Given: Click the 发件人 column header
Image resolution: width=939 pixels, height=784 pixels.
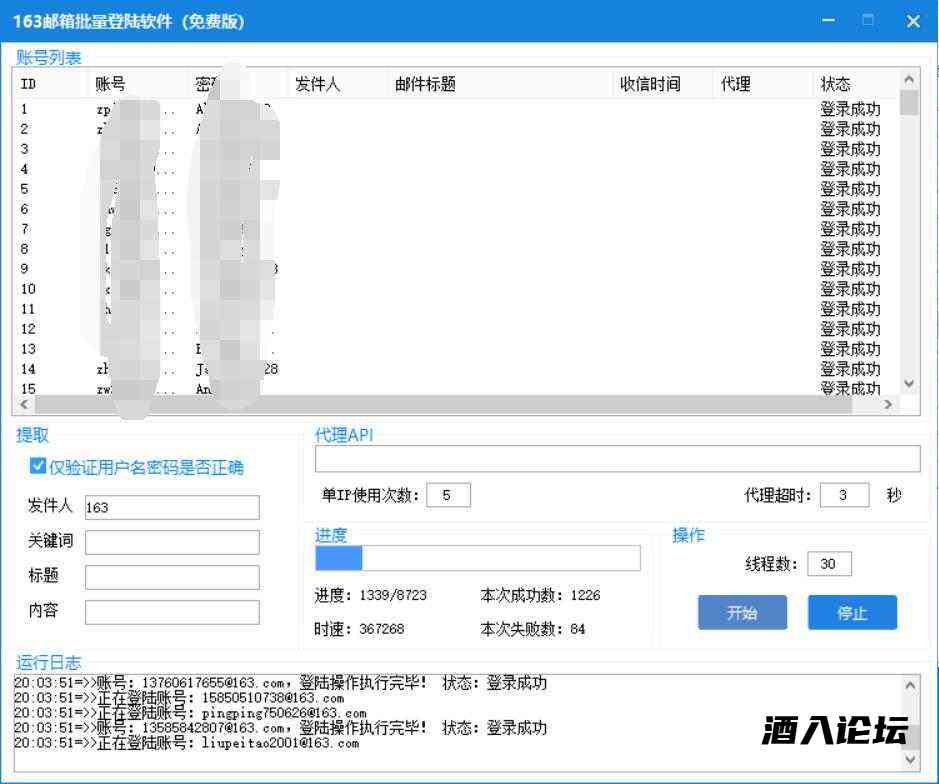Looking at the screenshot, I should coord(339,84).
